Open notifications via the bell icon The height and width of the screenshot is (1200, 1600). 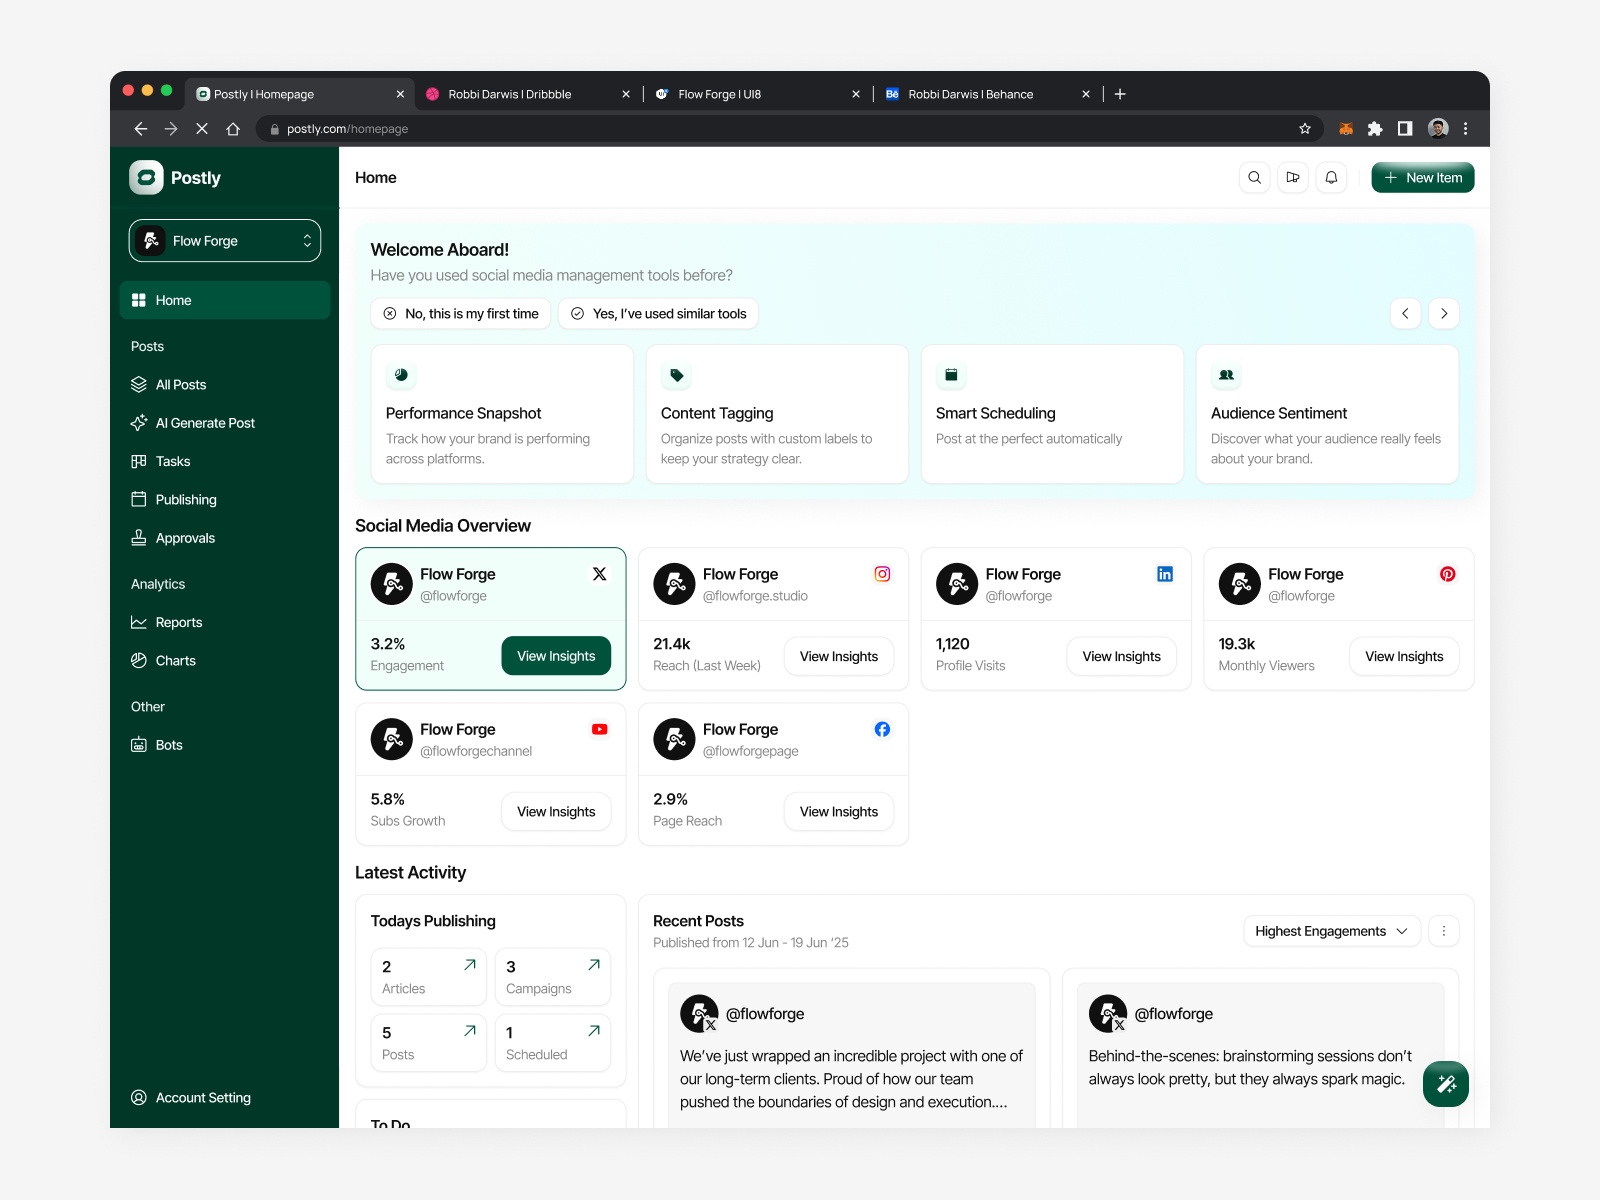1331,177
